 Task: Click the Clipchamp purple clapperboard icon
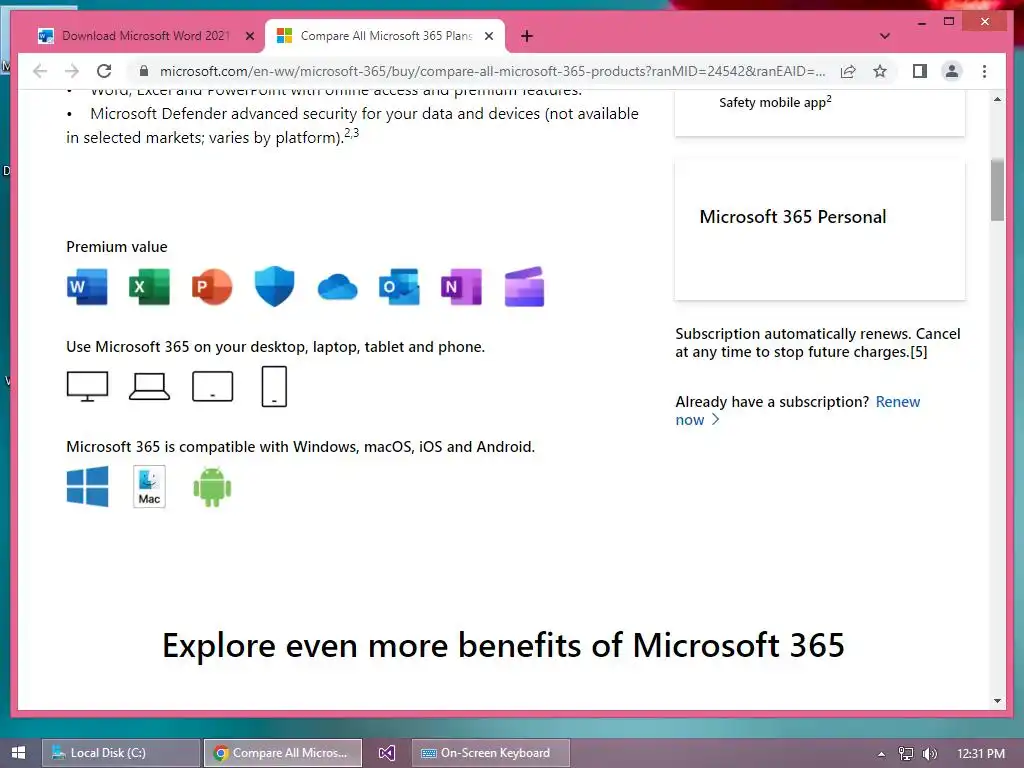coord(524,287)
